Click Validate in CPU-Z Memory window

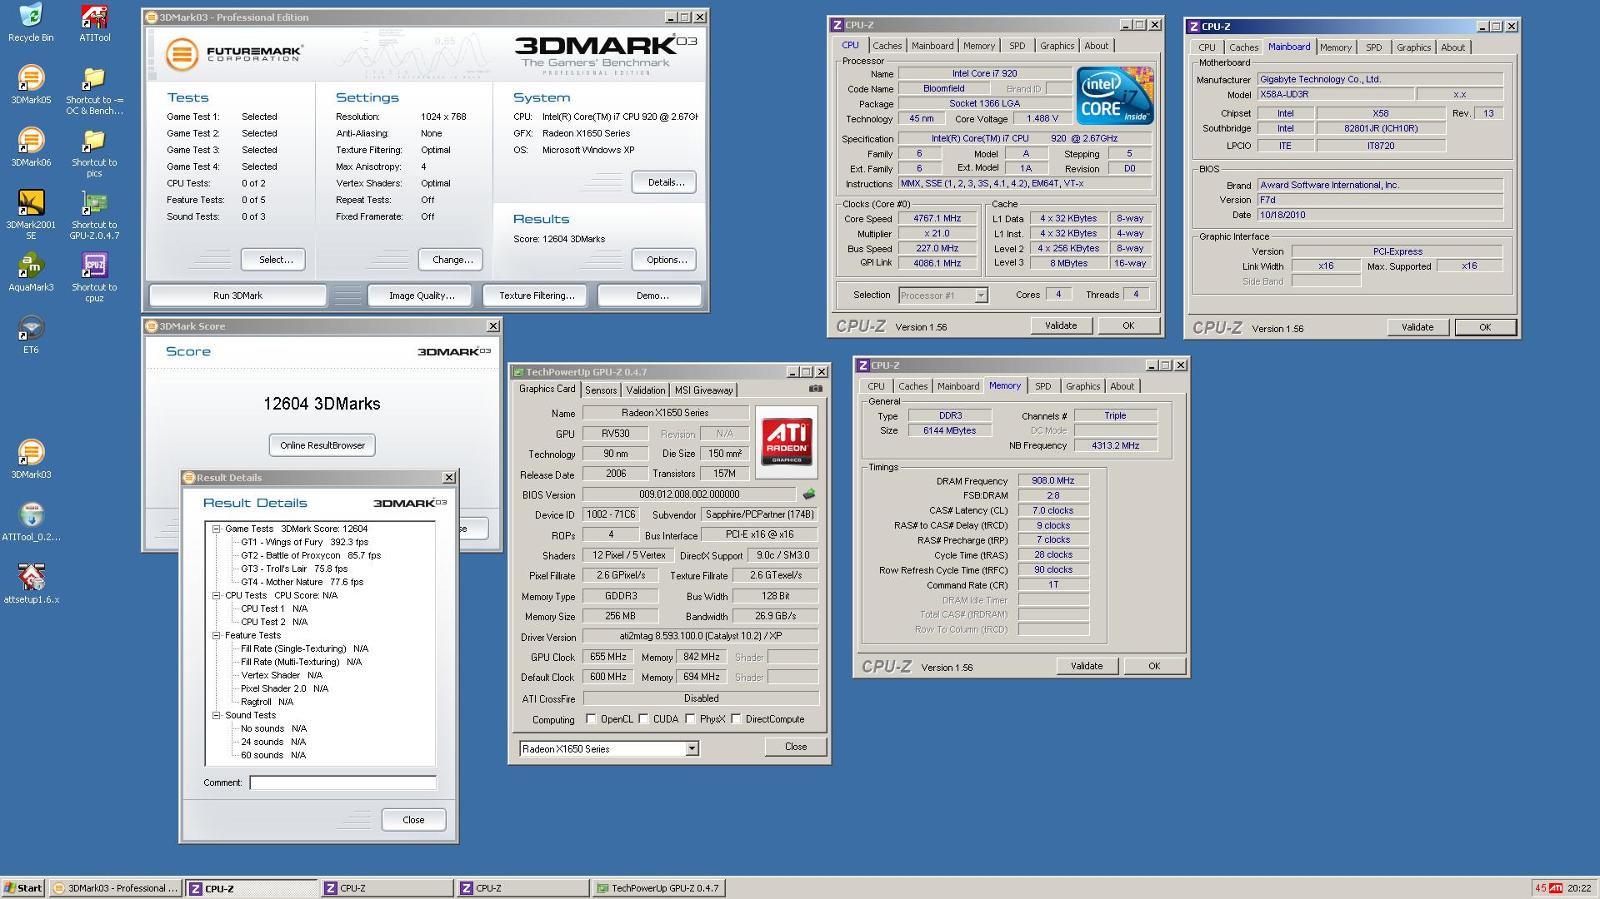click(x=1087, y=666)
